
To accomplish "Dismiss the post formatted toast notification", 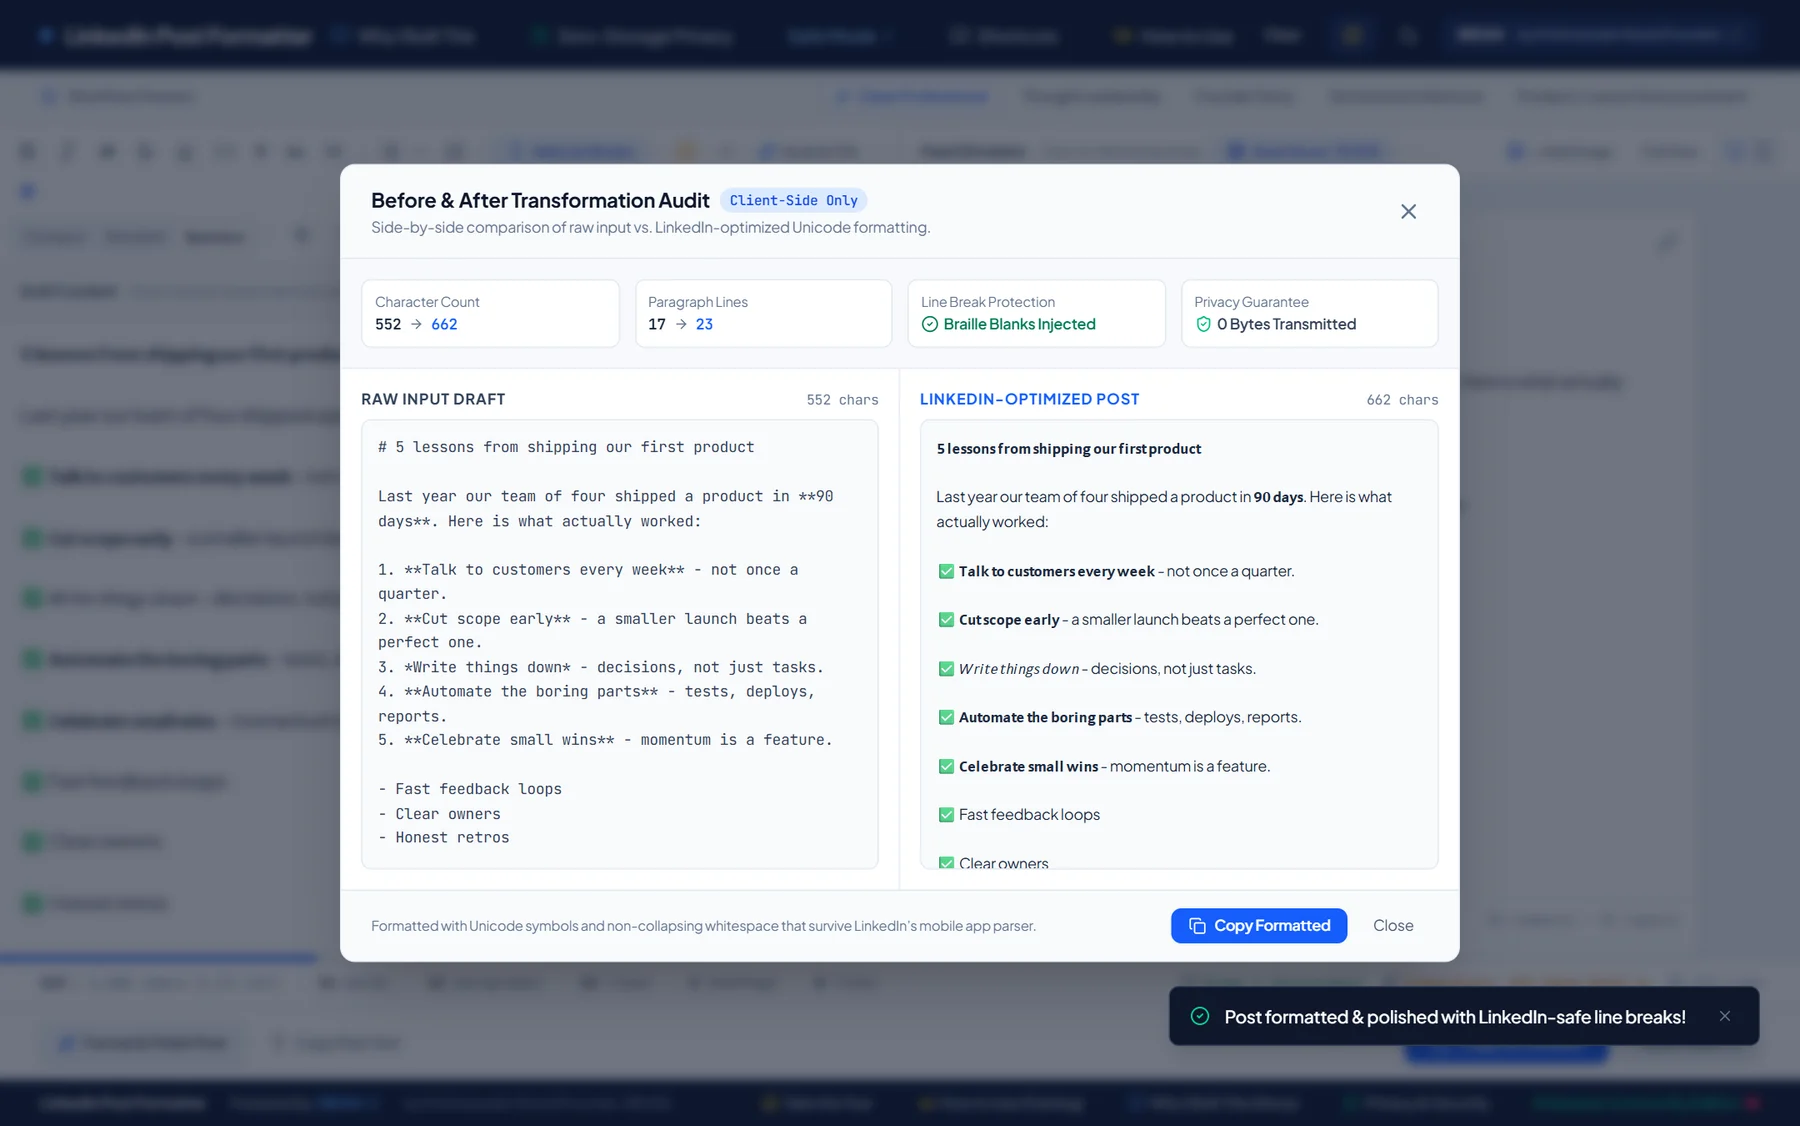I will pos(1725,1016).
